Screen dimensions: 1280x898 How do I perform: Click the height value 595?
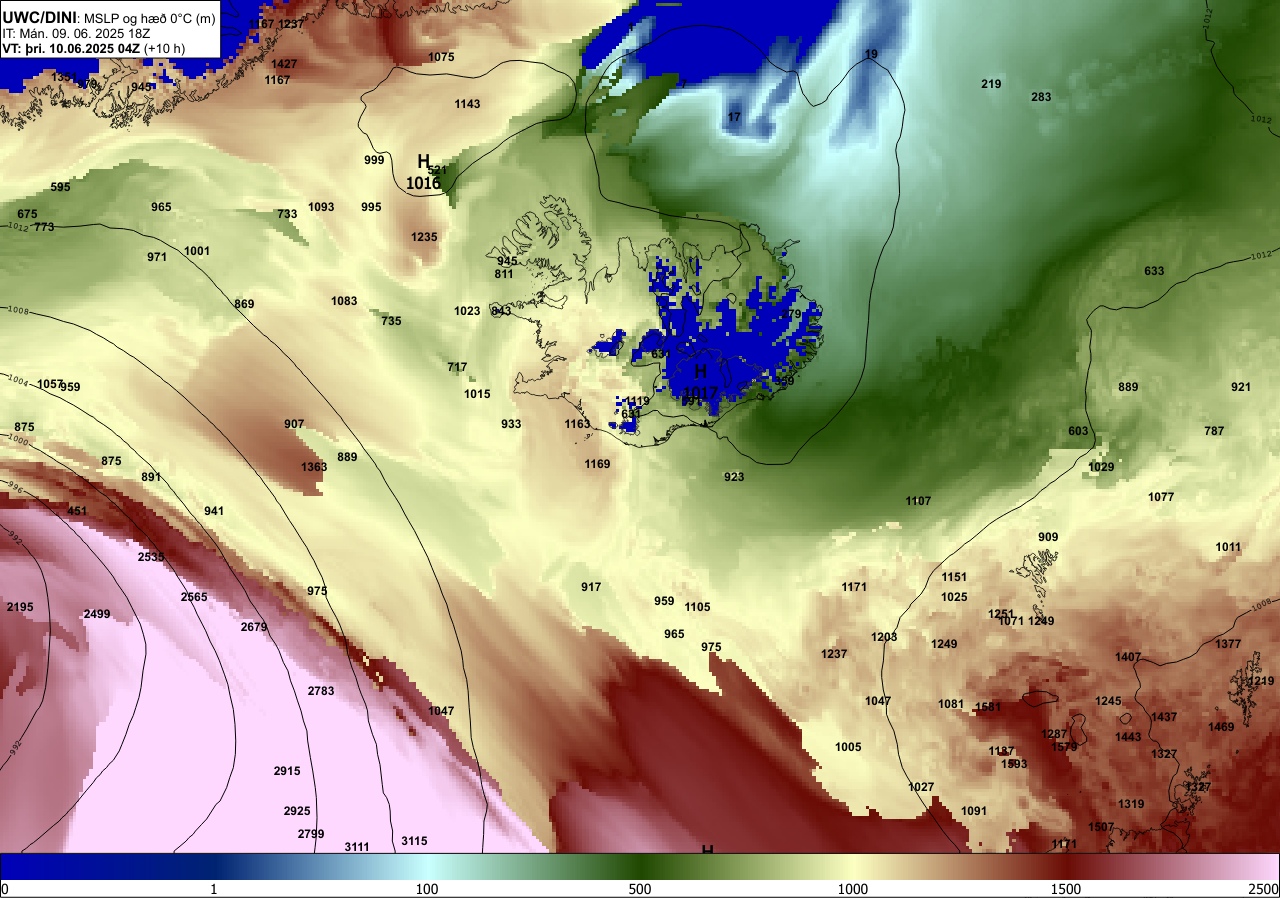tap(60, 187)
